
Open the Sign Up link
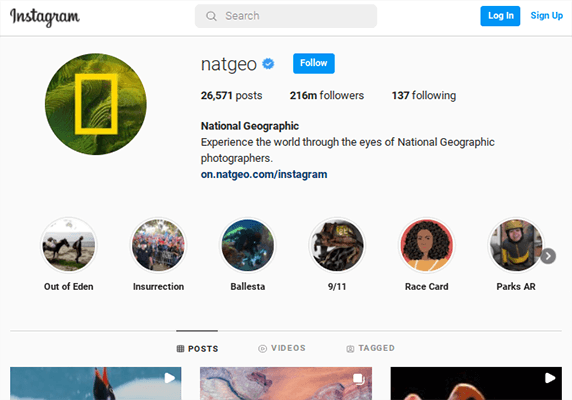pyautogui.click(x=546, y=16)
